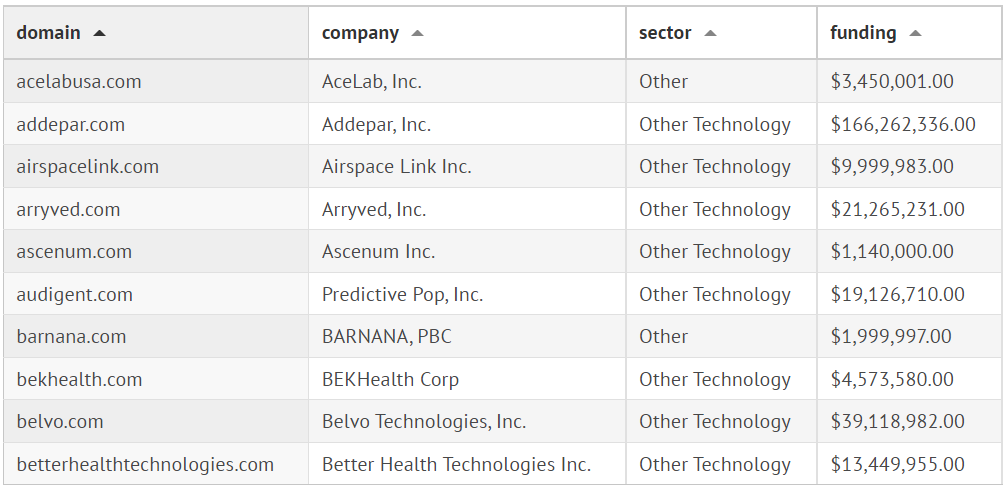Viewport: 1005px width, 488px height.
Task: Sort table by sector header
Action: click(665, 33)
